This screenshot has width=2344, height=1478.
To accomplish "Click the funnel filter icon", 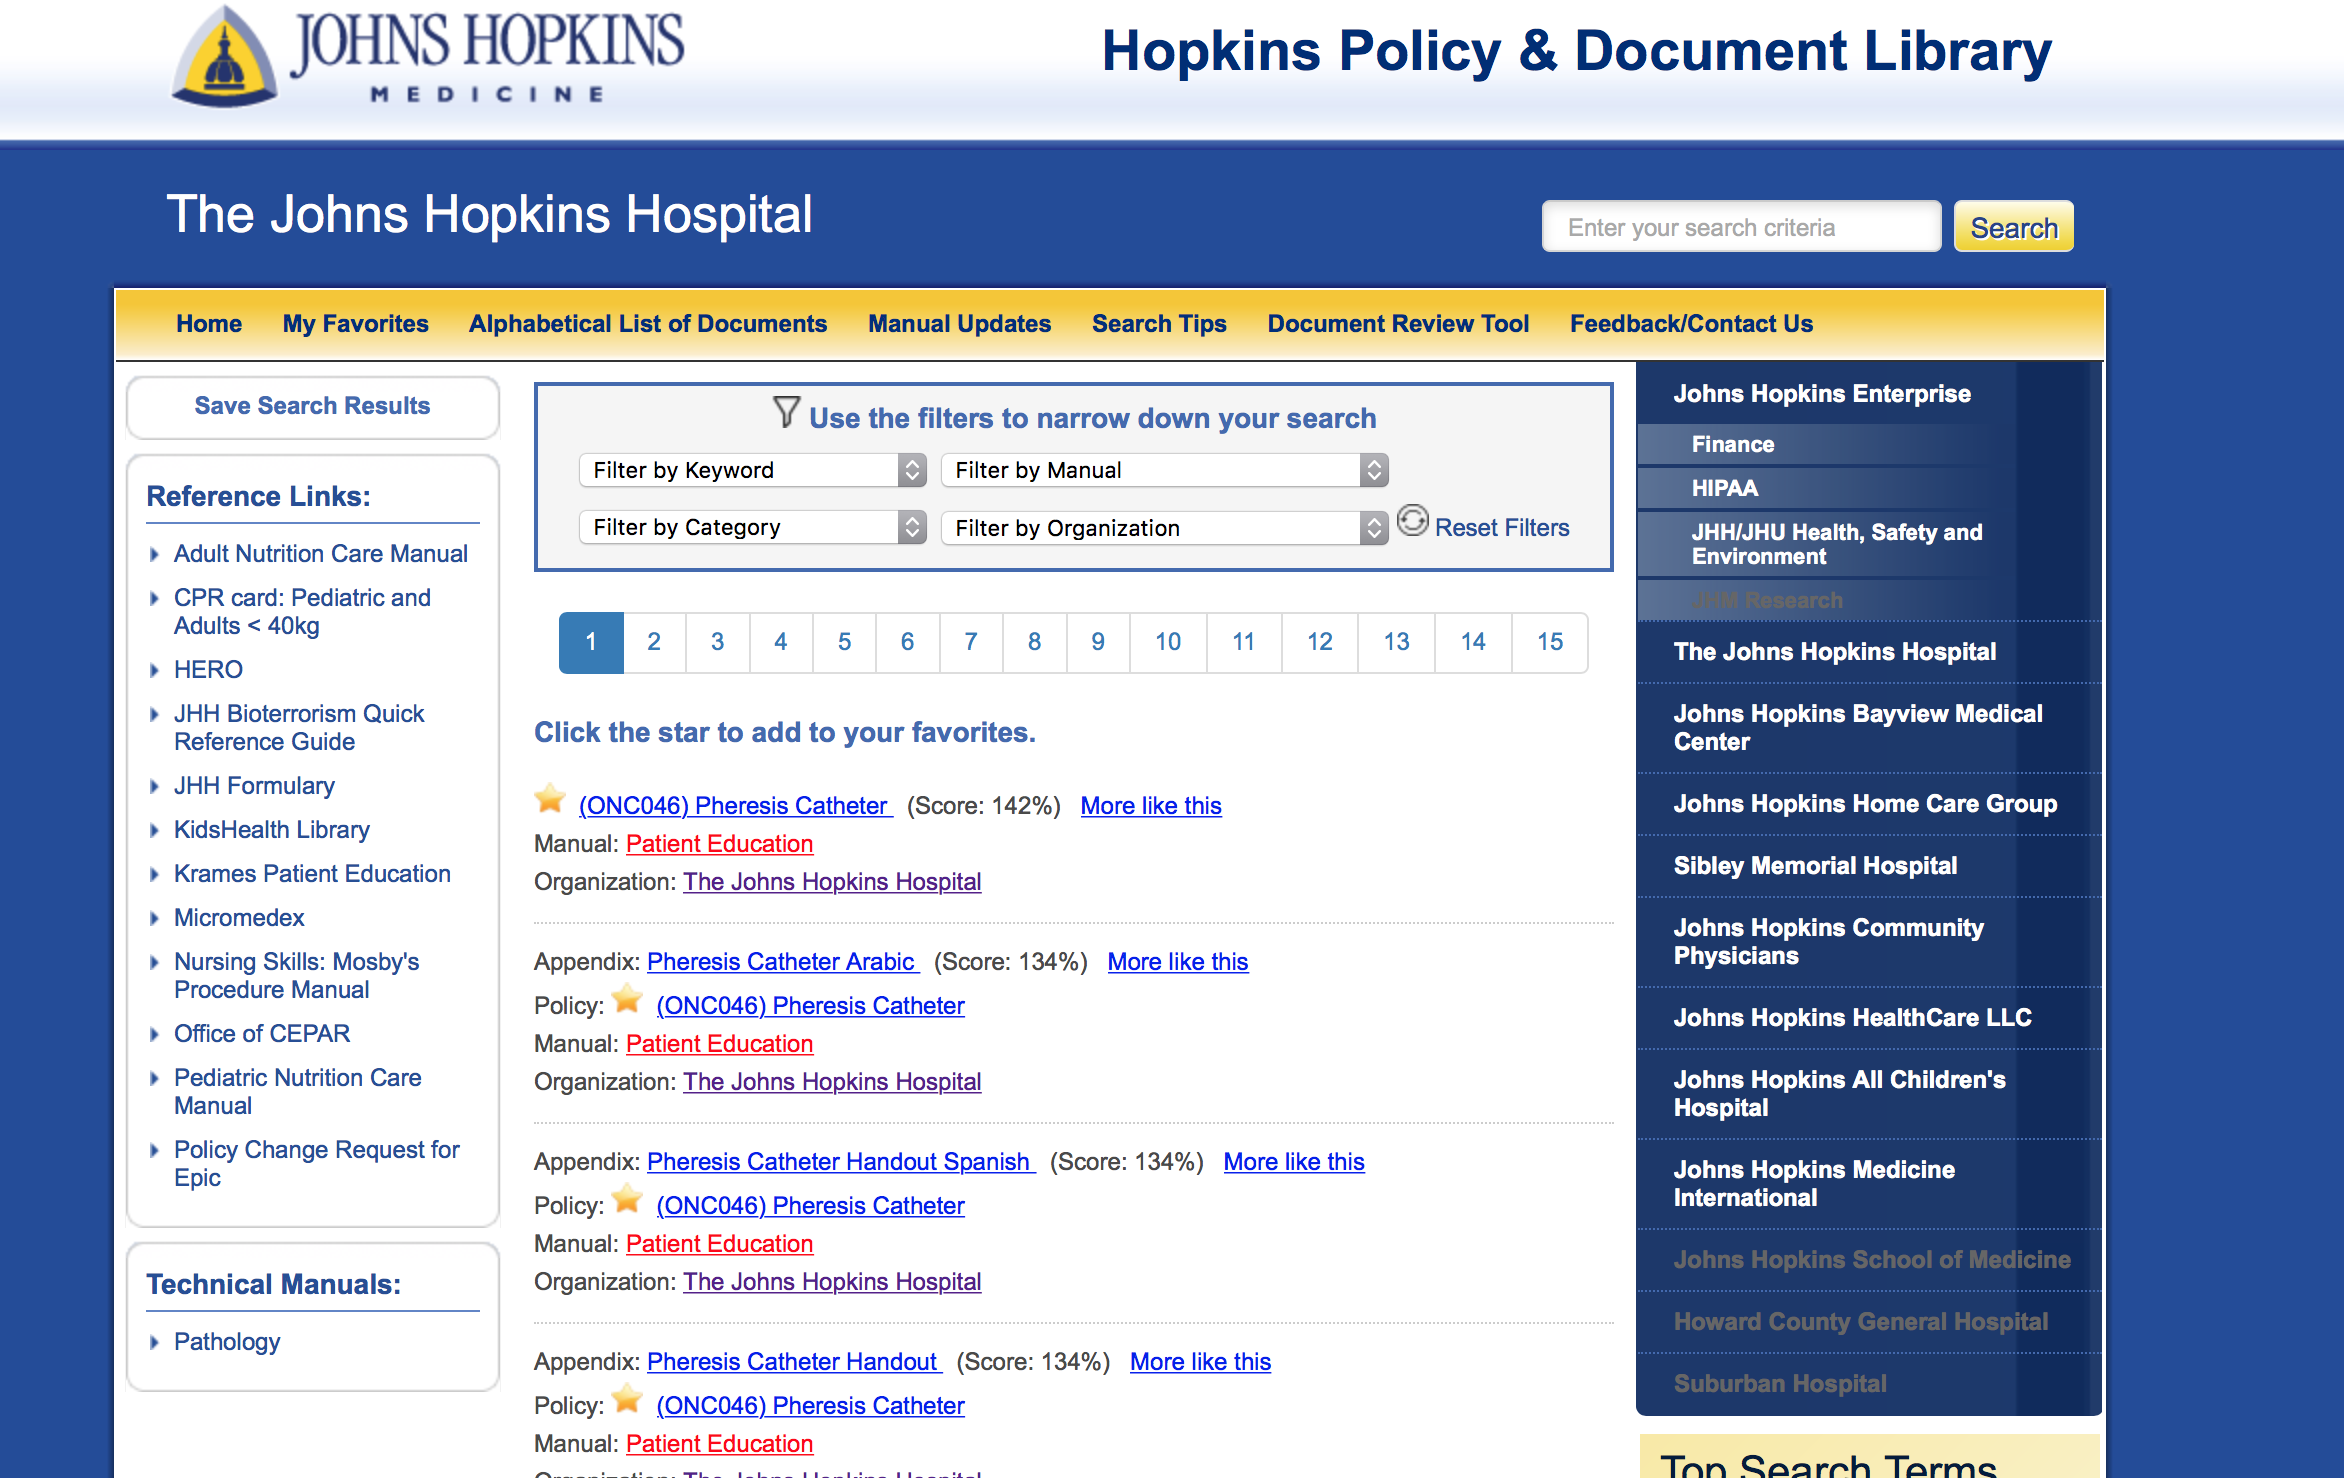I will click(786, 412).
